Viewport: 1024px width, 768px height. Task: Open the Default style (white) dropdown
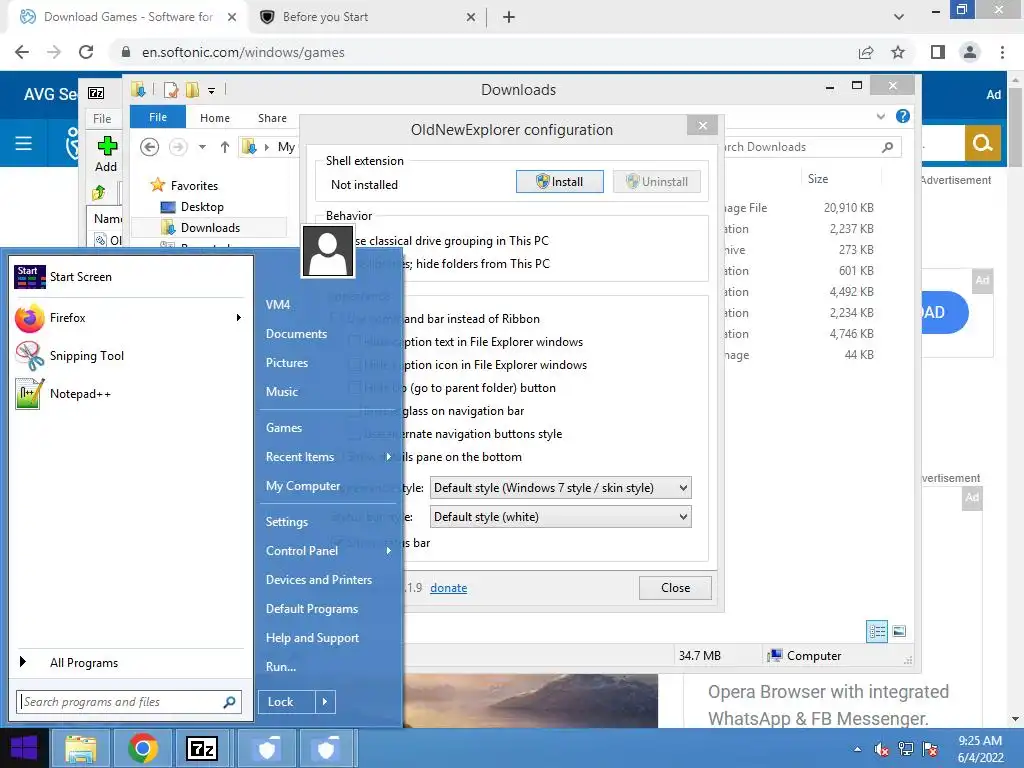(560, 517)
